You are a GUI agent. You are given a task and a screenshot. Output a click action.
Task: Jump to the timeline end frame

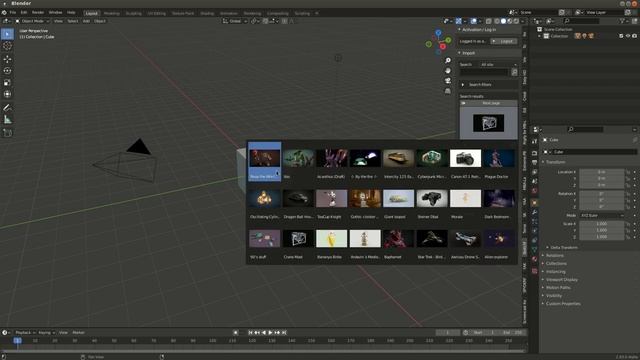pos(284,333)
